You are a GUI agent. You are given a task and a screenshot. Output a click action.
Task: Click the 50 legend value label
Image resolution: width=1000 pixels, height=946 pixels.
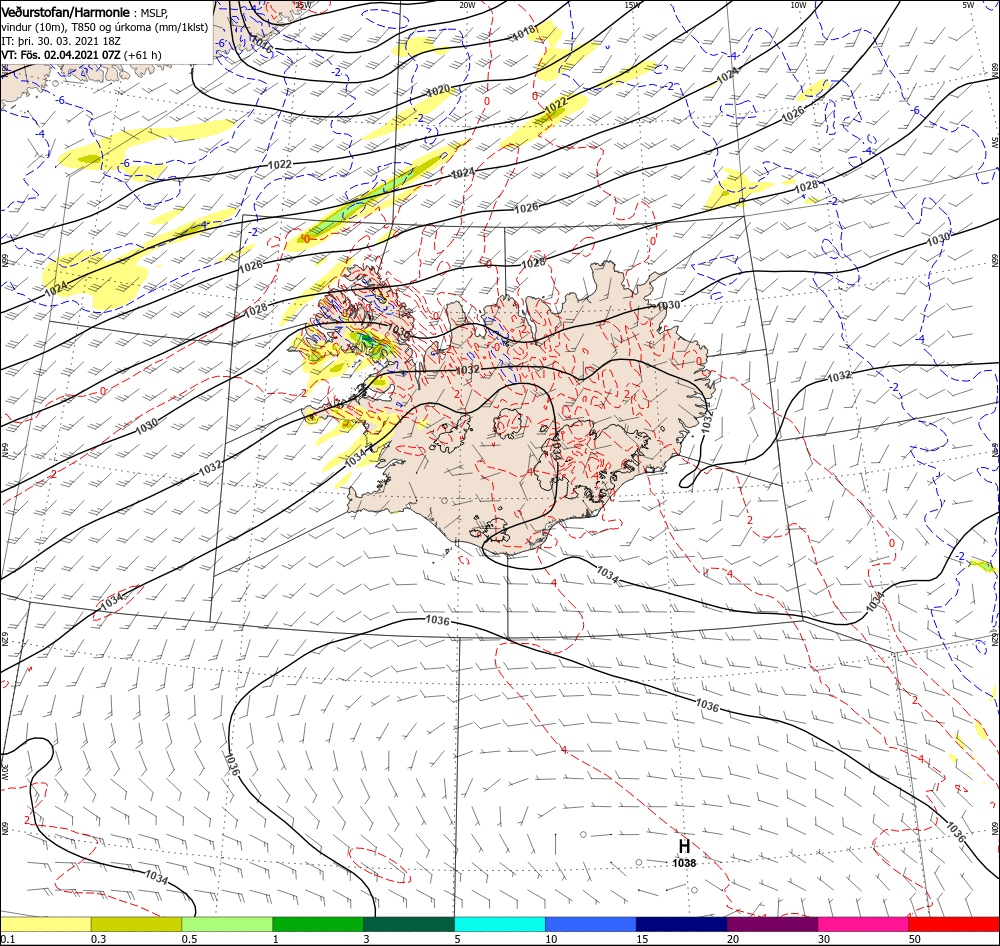(915, 939)
